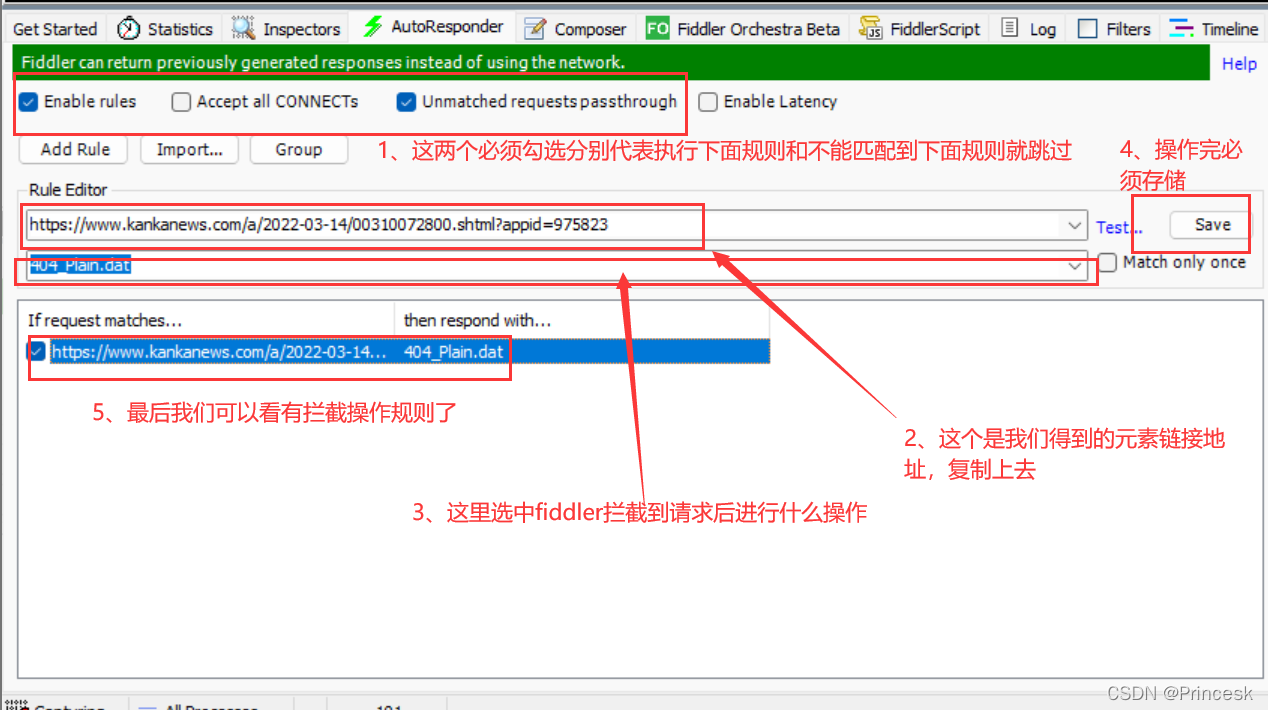Click the green Fiddler info banner text
The height and width of the screenshot is (710, 1268).
click(323, 62)
